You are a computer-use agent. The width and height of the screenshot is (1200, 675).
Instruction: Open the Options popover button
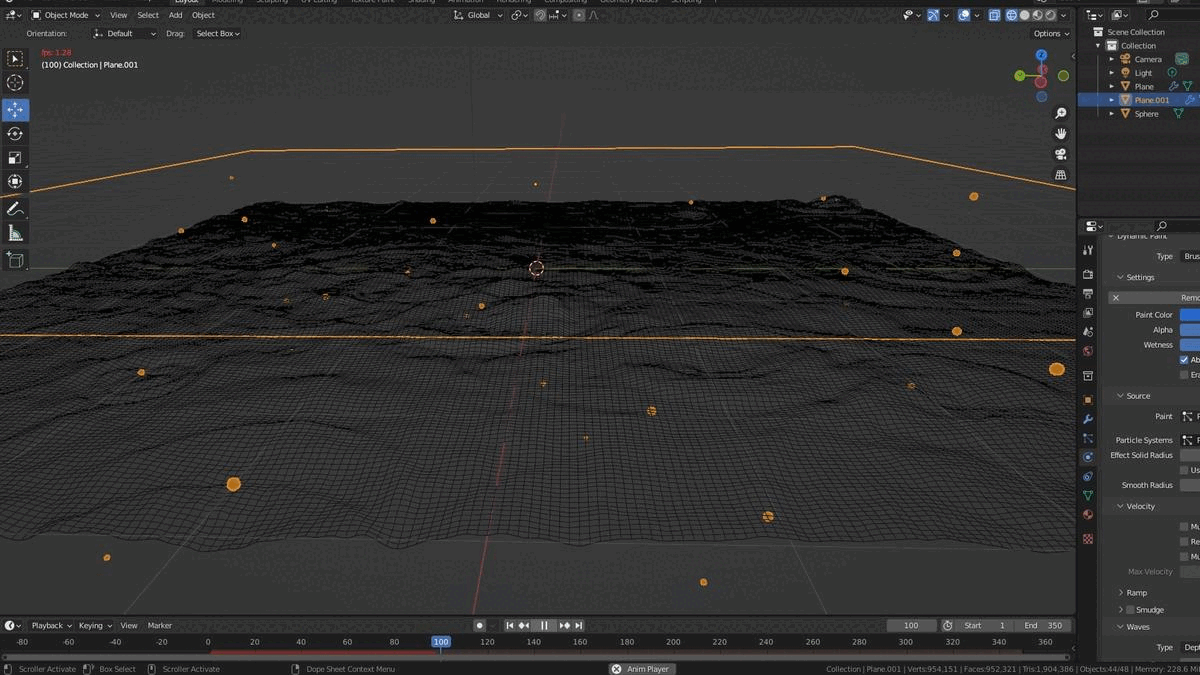coord(1050,33)
